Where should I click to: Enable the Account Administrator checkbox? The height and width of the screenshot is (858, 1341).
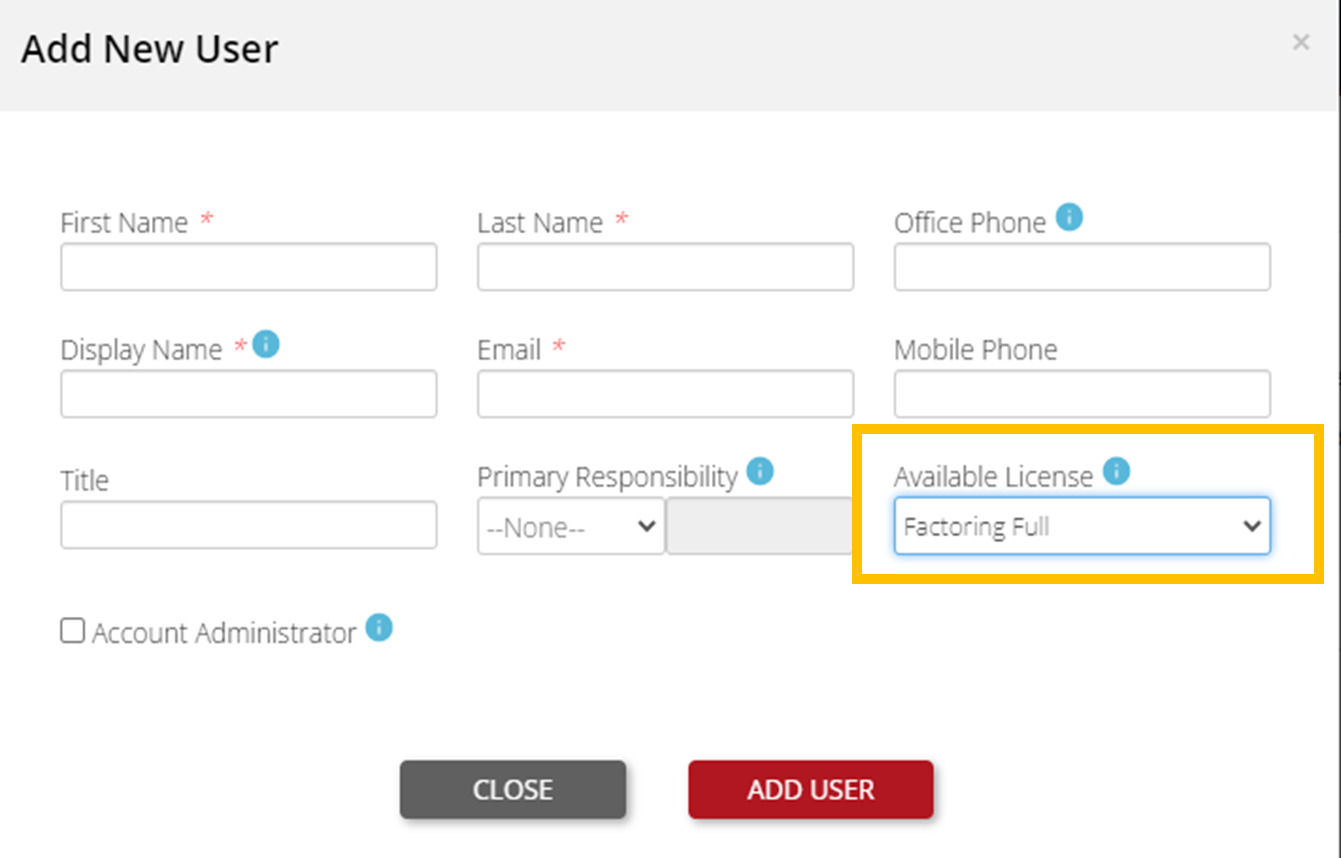(71, 630)
